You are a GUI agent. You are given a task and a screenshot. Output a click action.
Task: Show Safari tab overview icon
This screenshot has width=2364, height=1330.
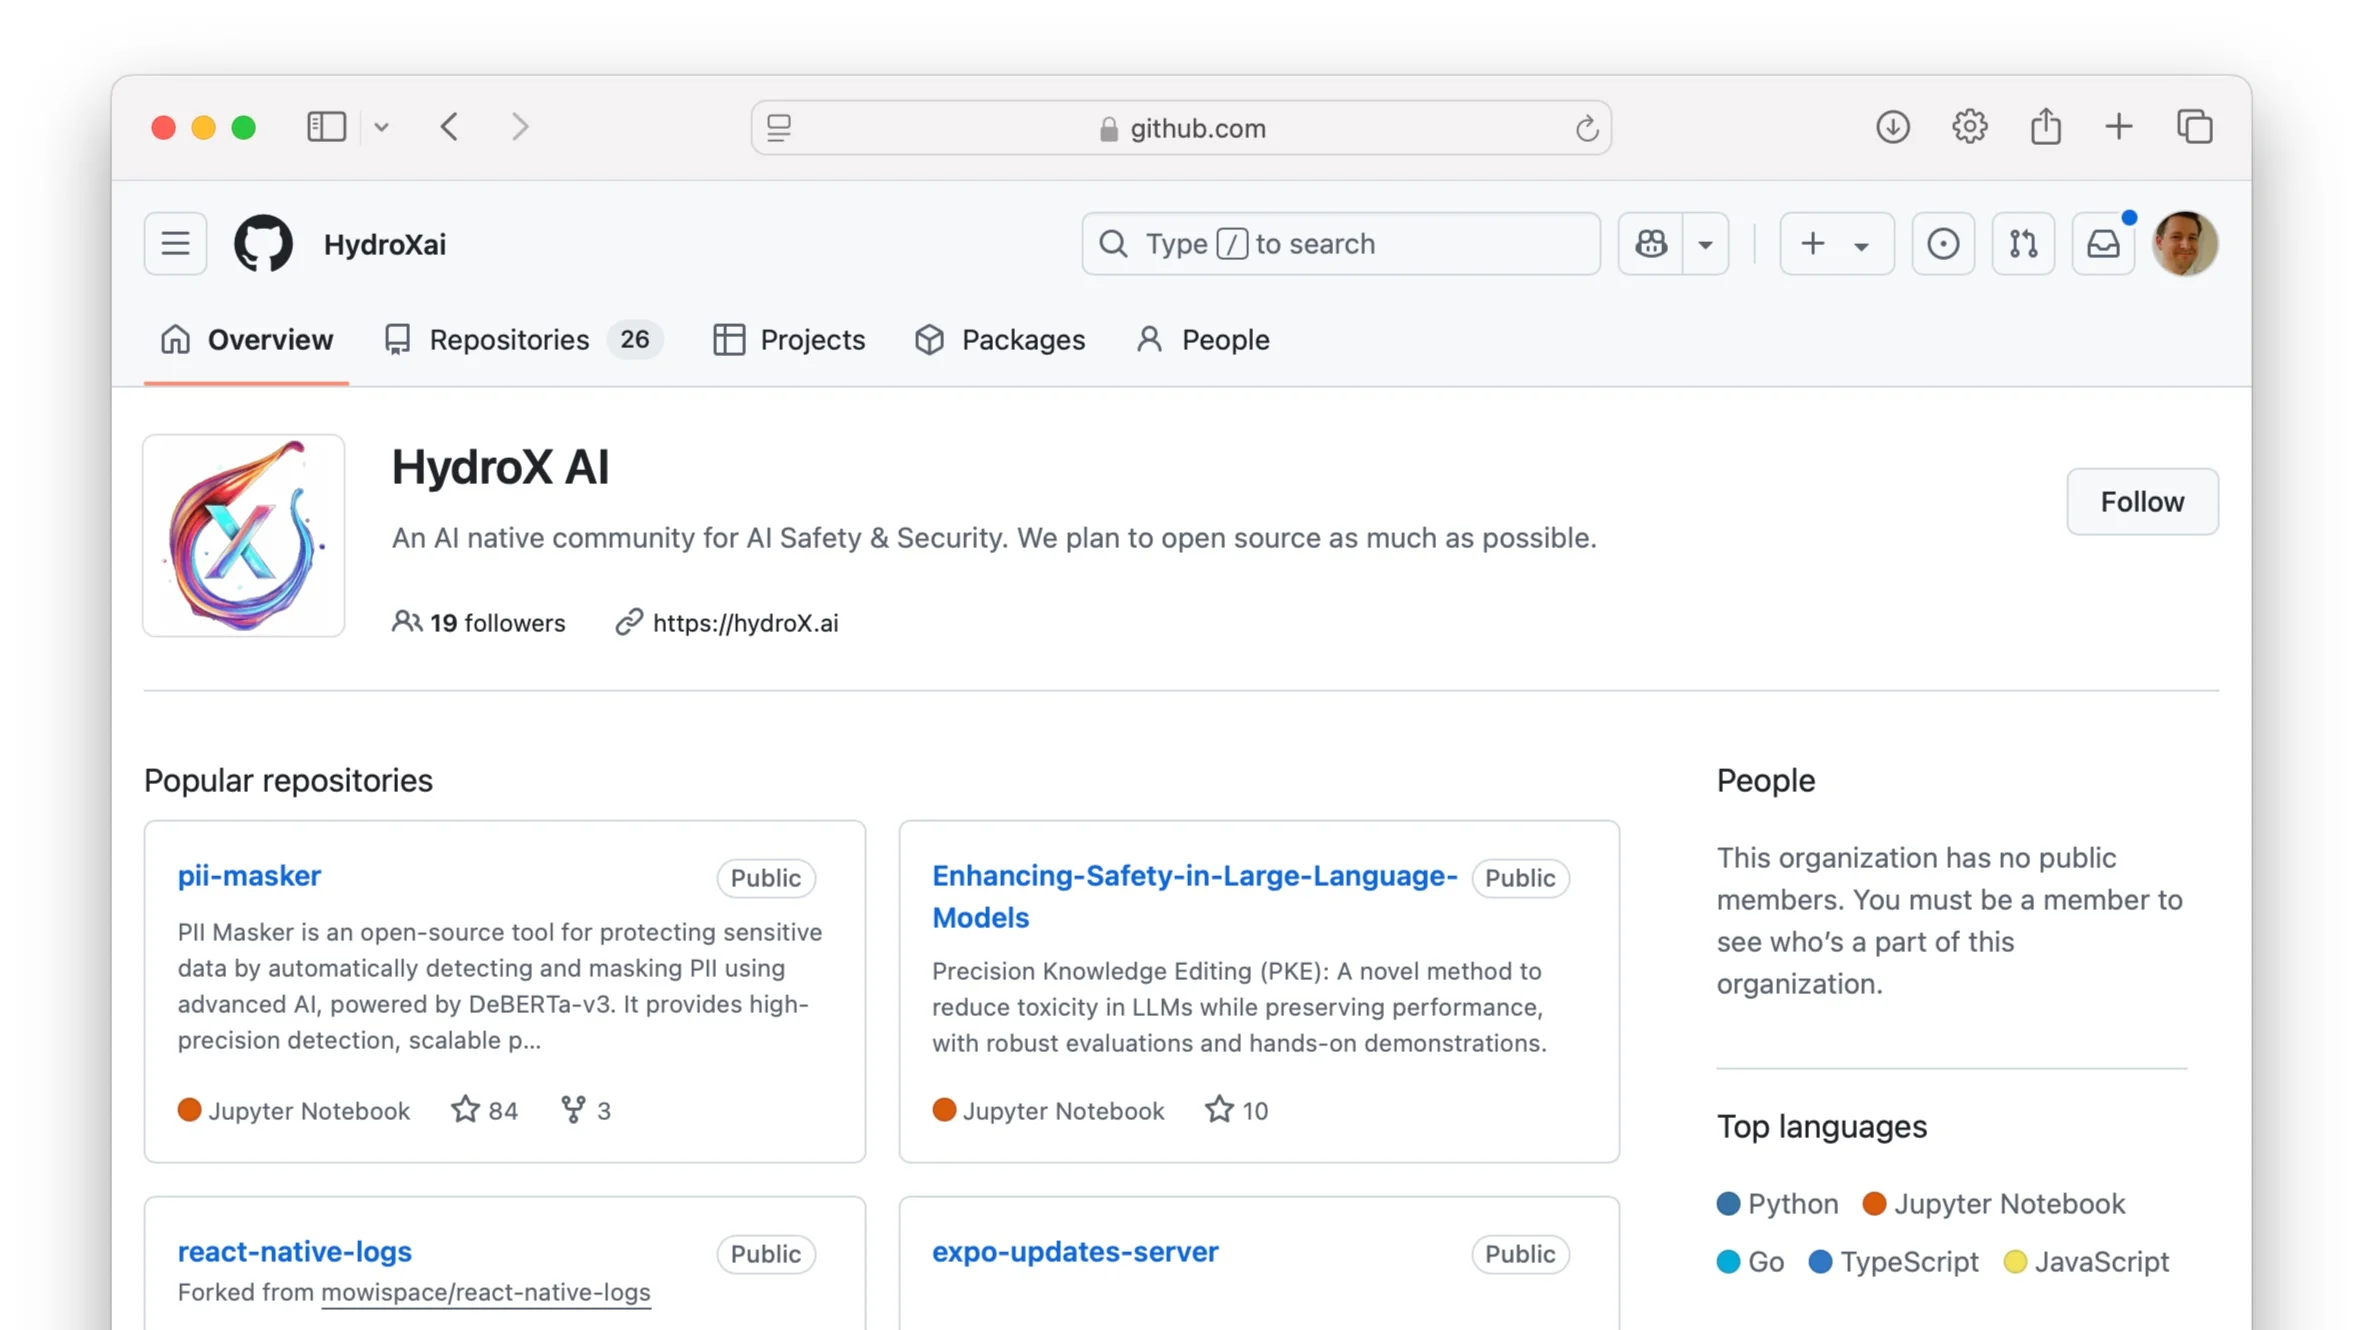pyautogui.click(x=2194, y=127)
